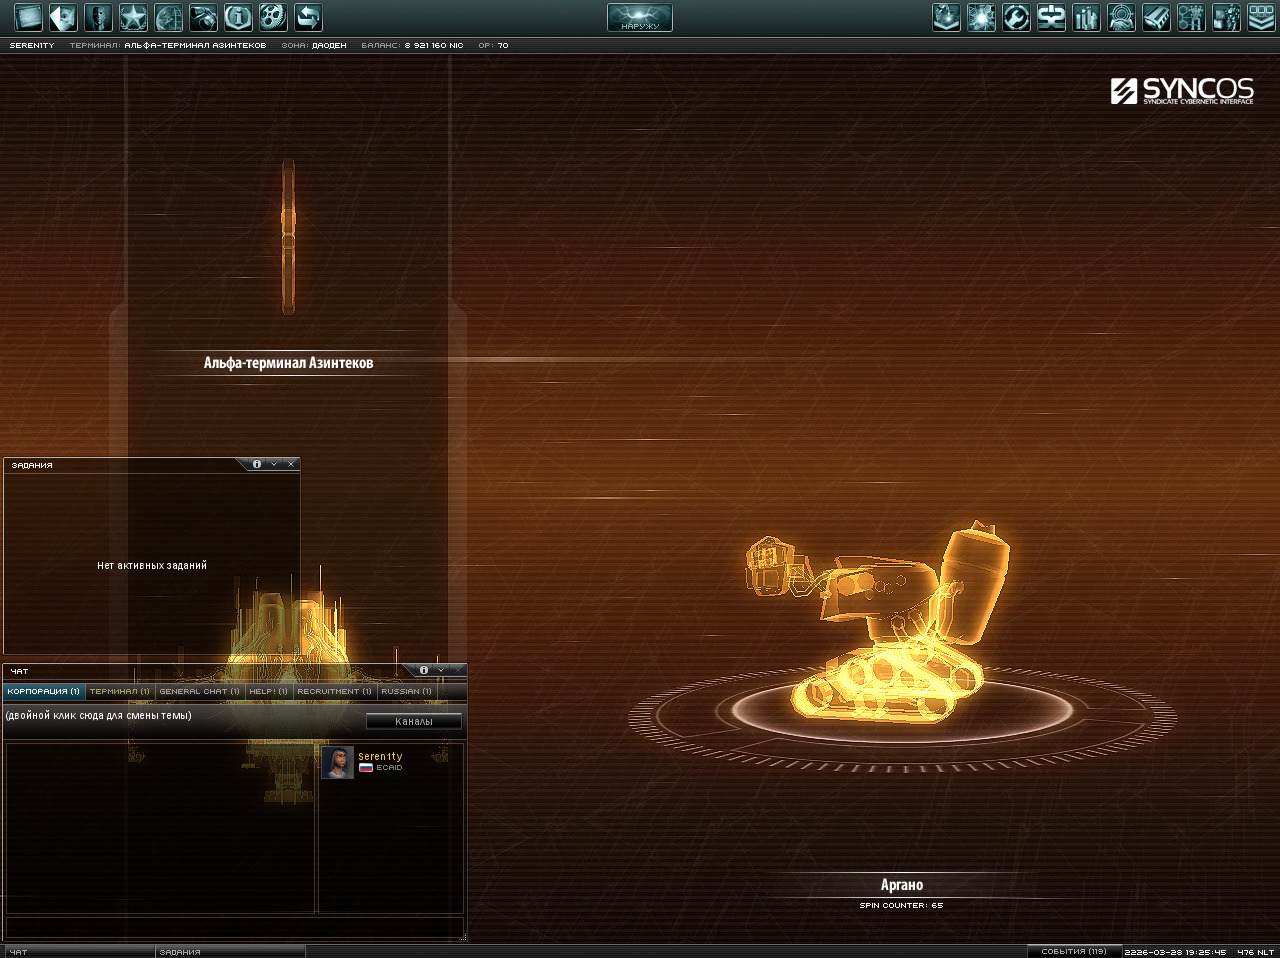Expand the chevrons menu icon at far top-right
Screen dimensions: 1280x958
click(1261, 17)
